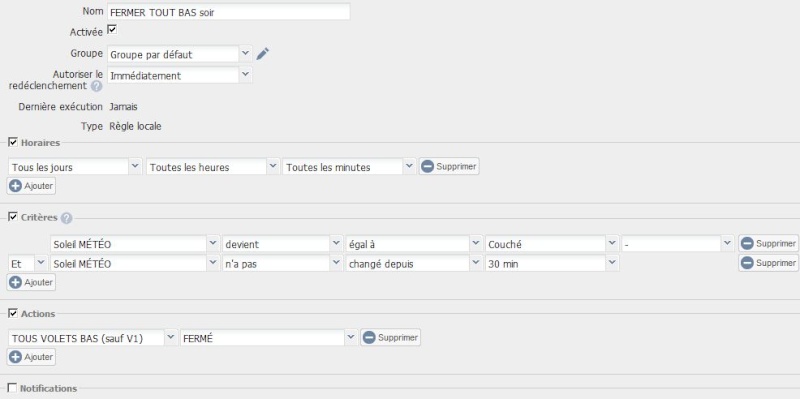Add a new criterion under Critères
The width and height of the screenshot is (800, 399).
coord(32,282)
